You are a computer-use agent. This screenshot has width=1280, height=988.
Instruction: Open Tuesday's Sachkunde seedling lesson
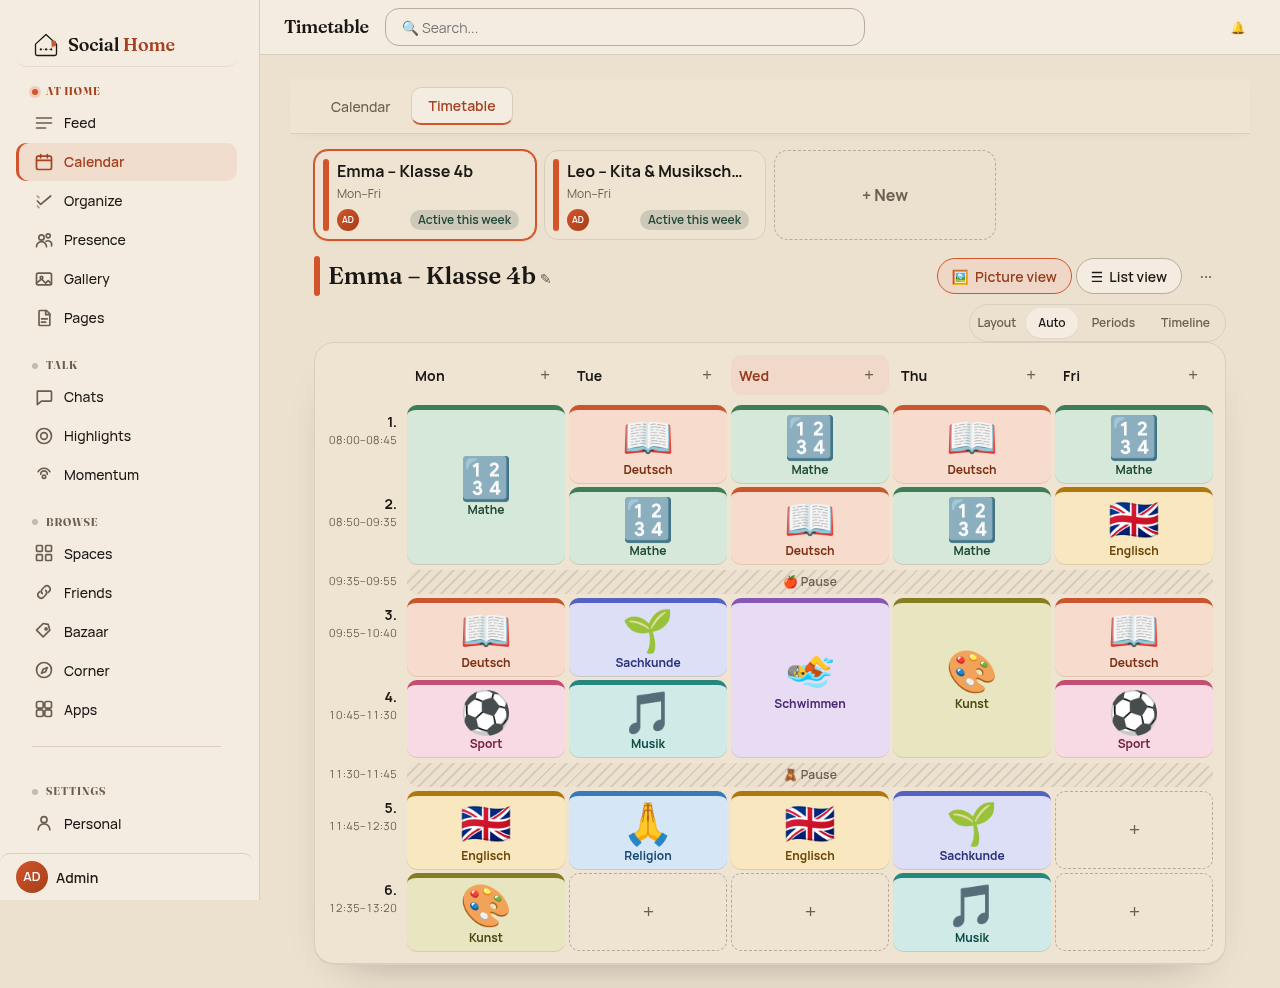pos(648,637)
